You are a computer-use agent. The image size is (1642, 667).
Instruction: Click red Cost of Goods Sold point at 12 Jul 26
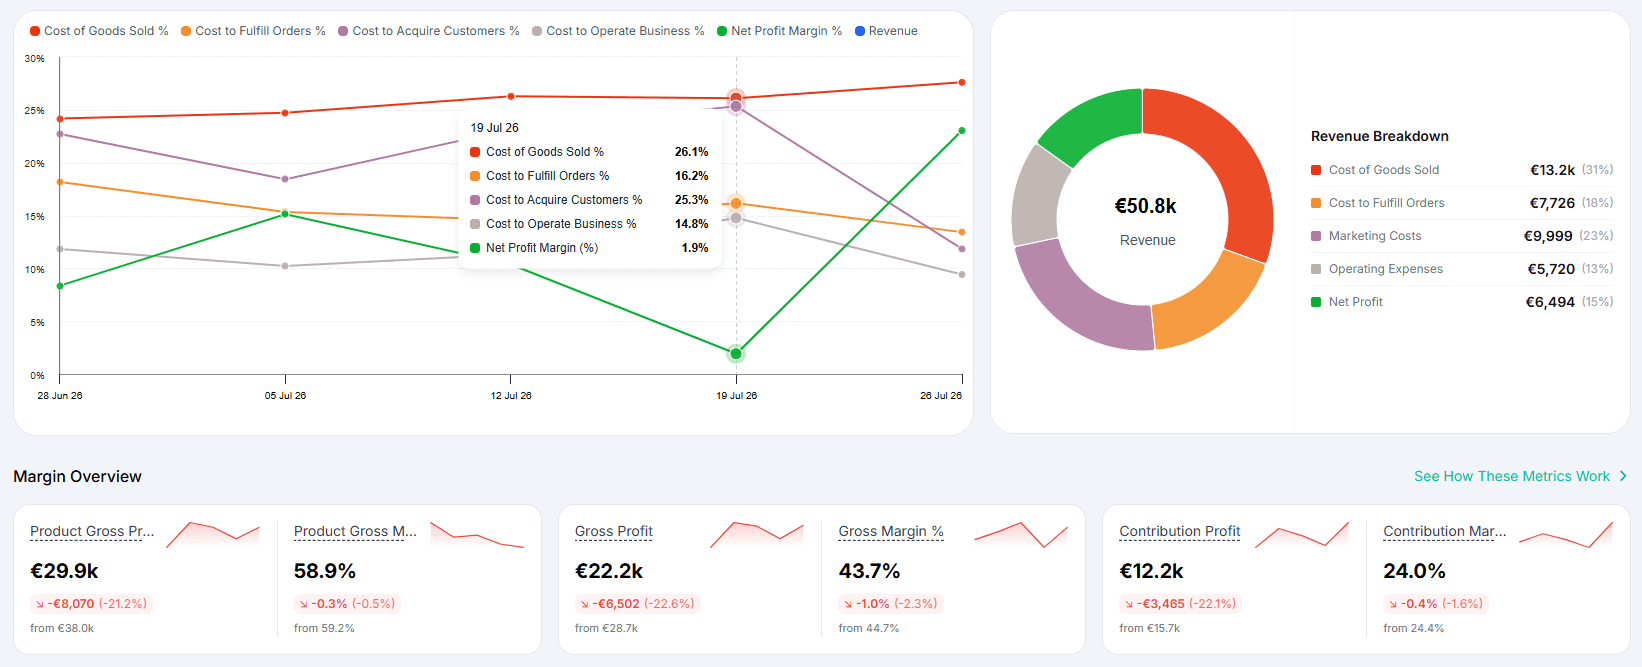click(x=511, y=96)
